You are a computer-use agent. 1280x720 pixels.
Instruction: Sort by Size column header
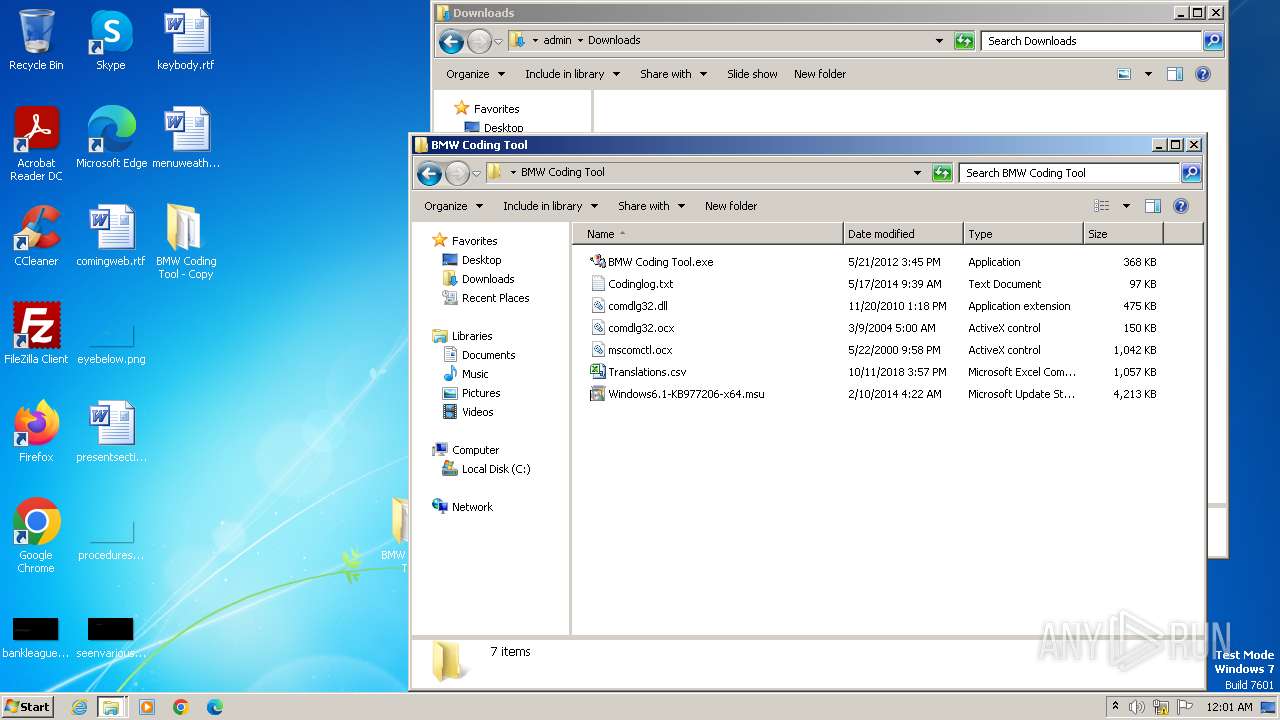click(x=1123, y=234)
